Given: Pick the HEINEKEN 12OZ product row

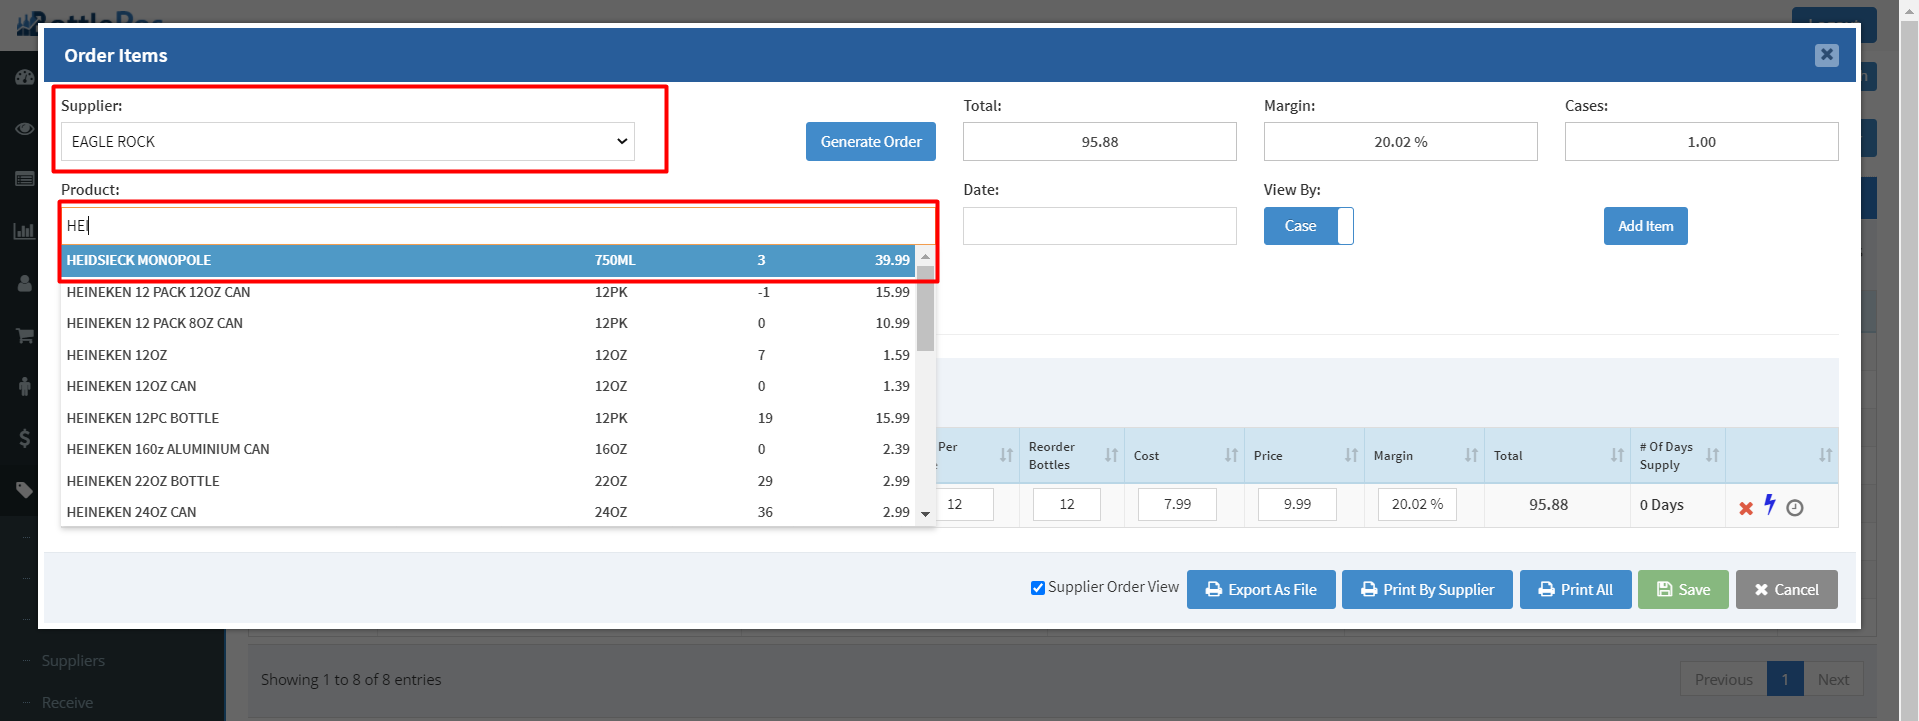Looking at the screenshot, I should coord(488,355).
